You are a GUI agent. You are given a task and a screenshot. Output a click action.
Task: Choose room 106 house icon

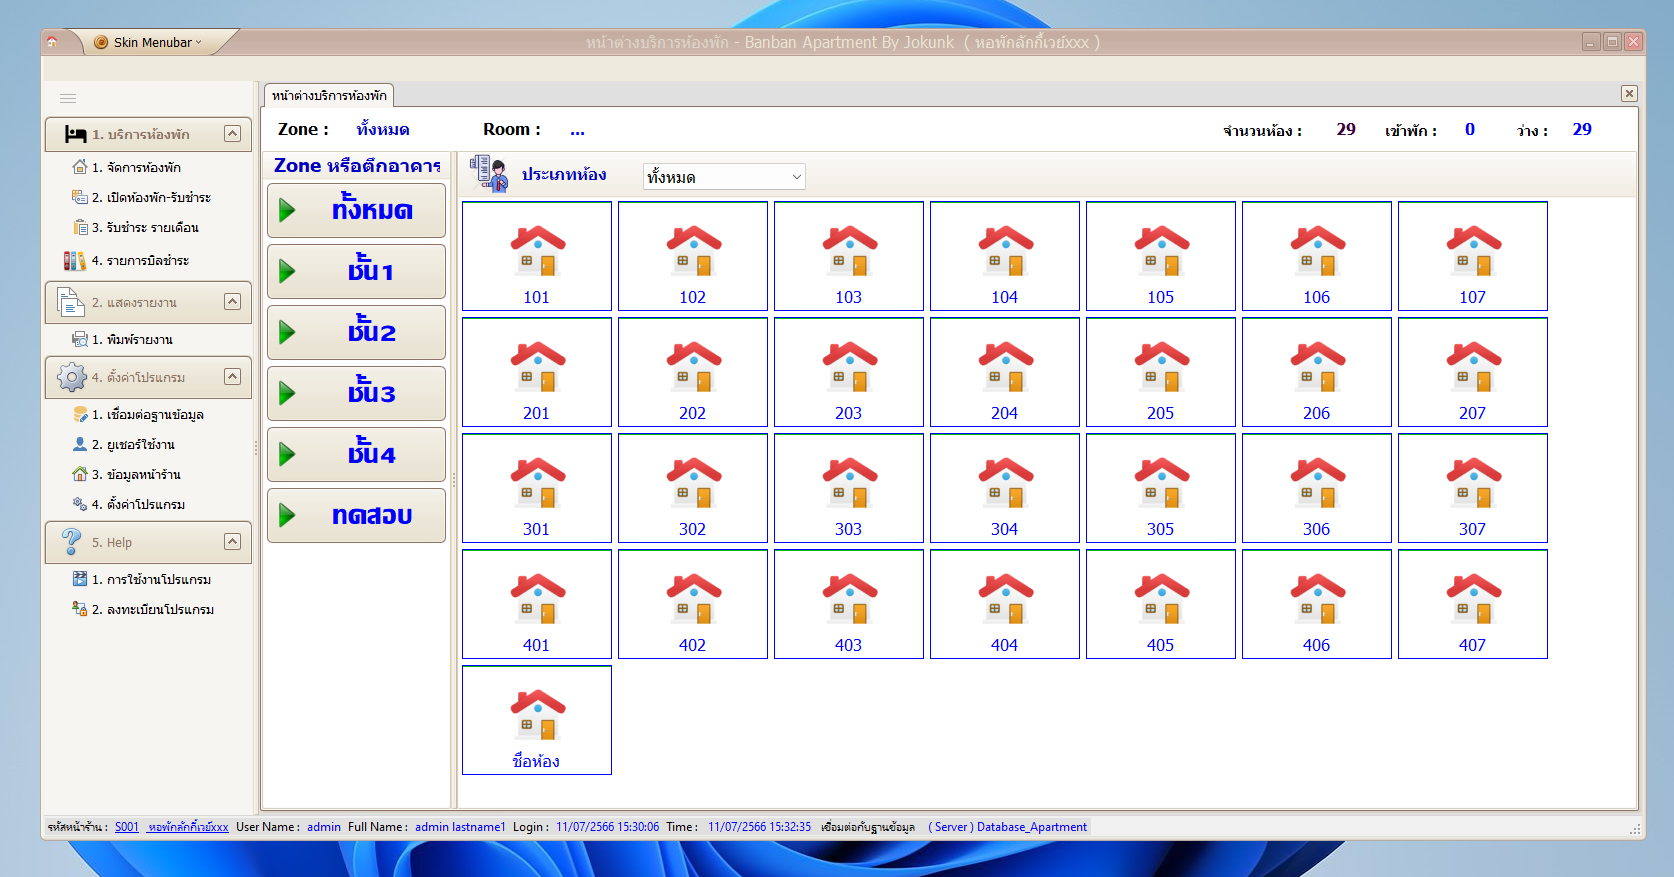click(1317, 251)
